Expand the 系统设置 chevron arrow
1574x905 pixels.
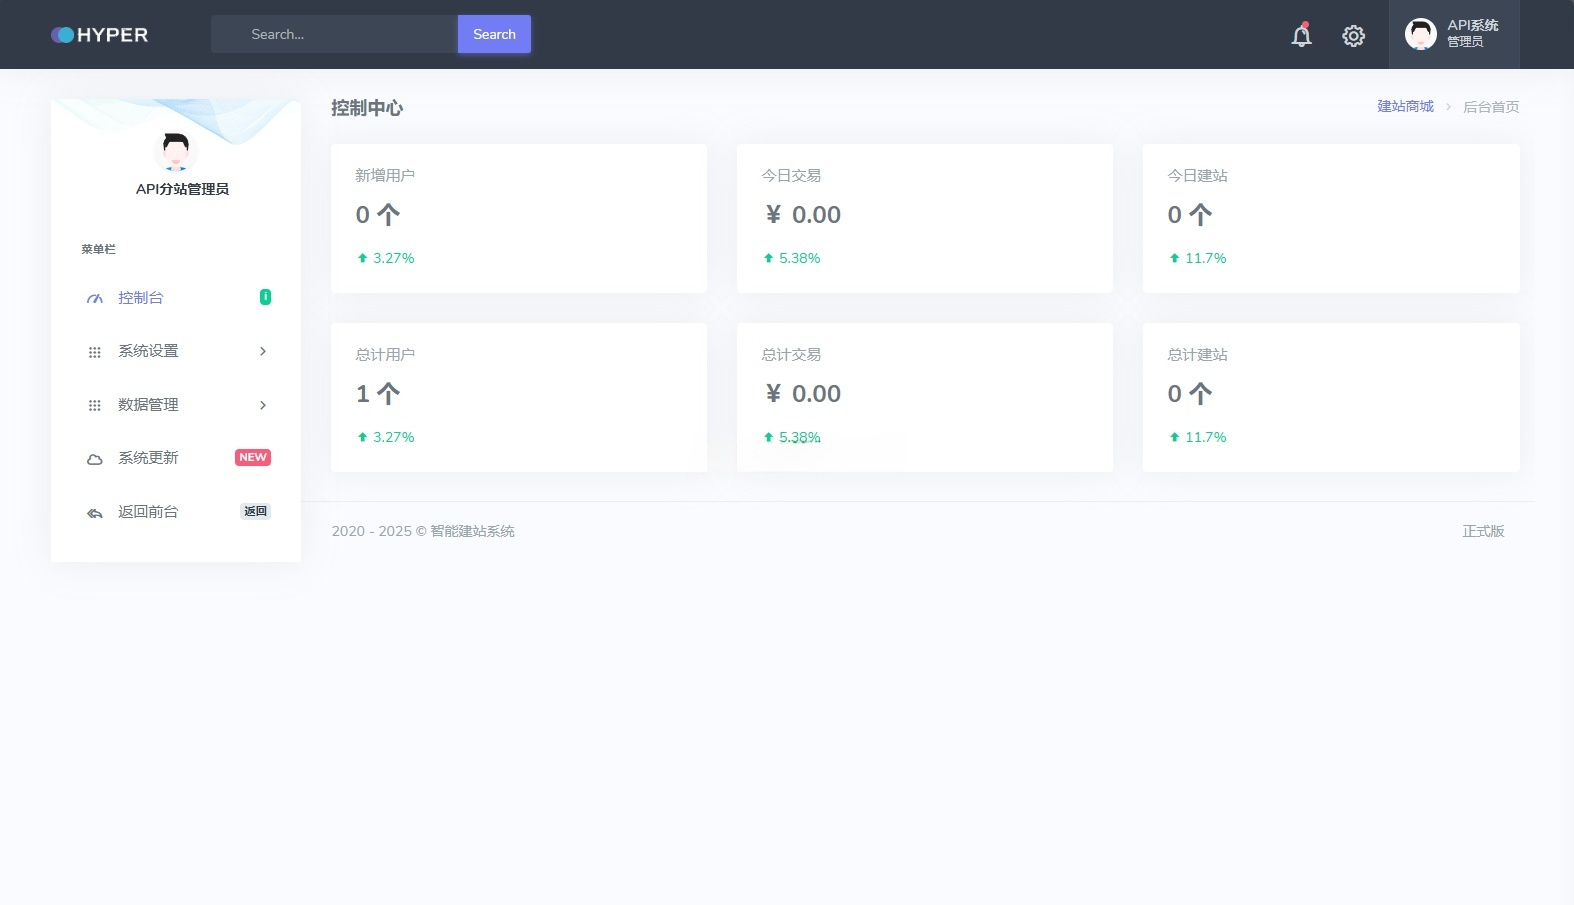point(263,351)
